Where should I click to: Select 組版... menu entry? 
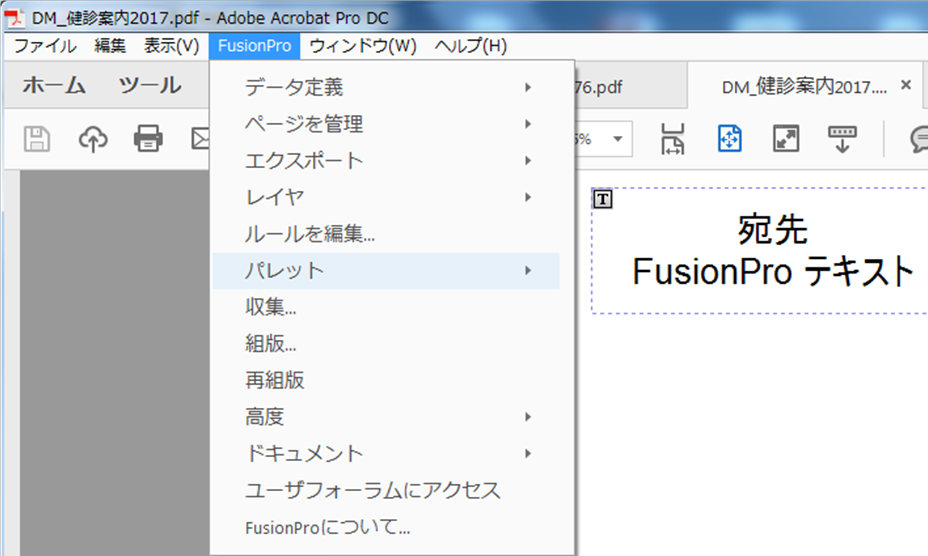[271, 343]
